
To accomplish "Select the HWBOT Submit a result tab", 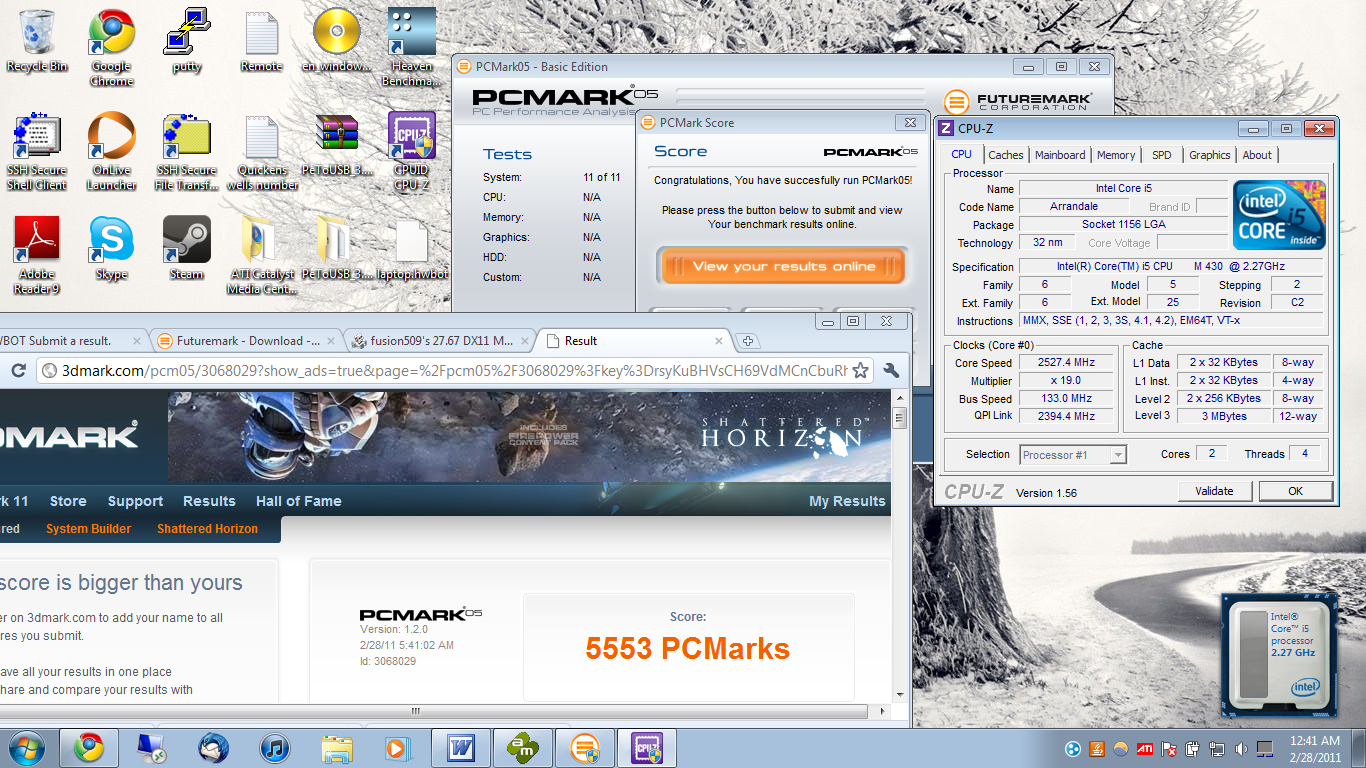I will (70, 341).
